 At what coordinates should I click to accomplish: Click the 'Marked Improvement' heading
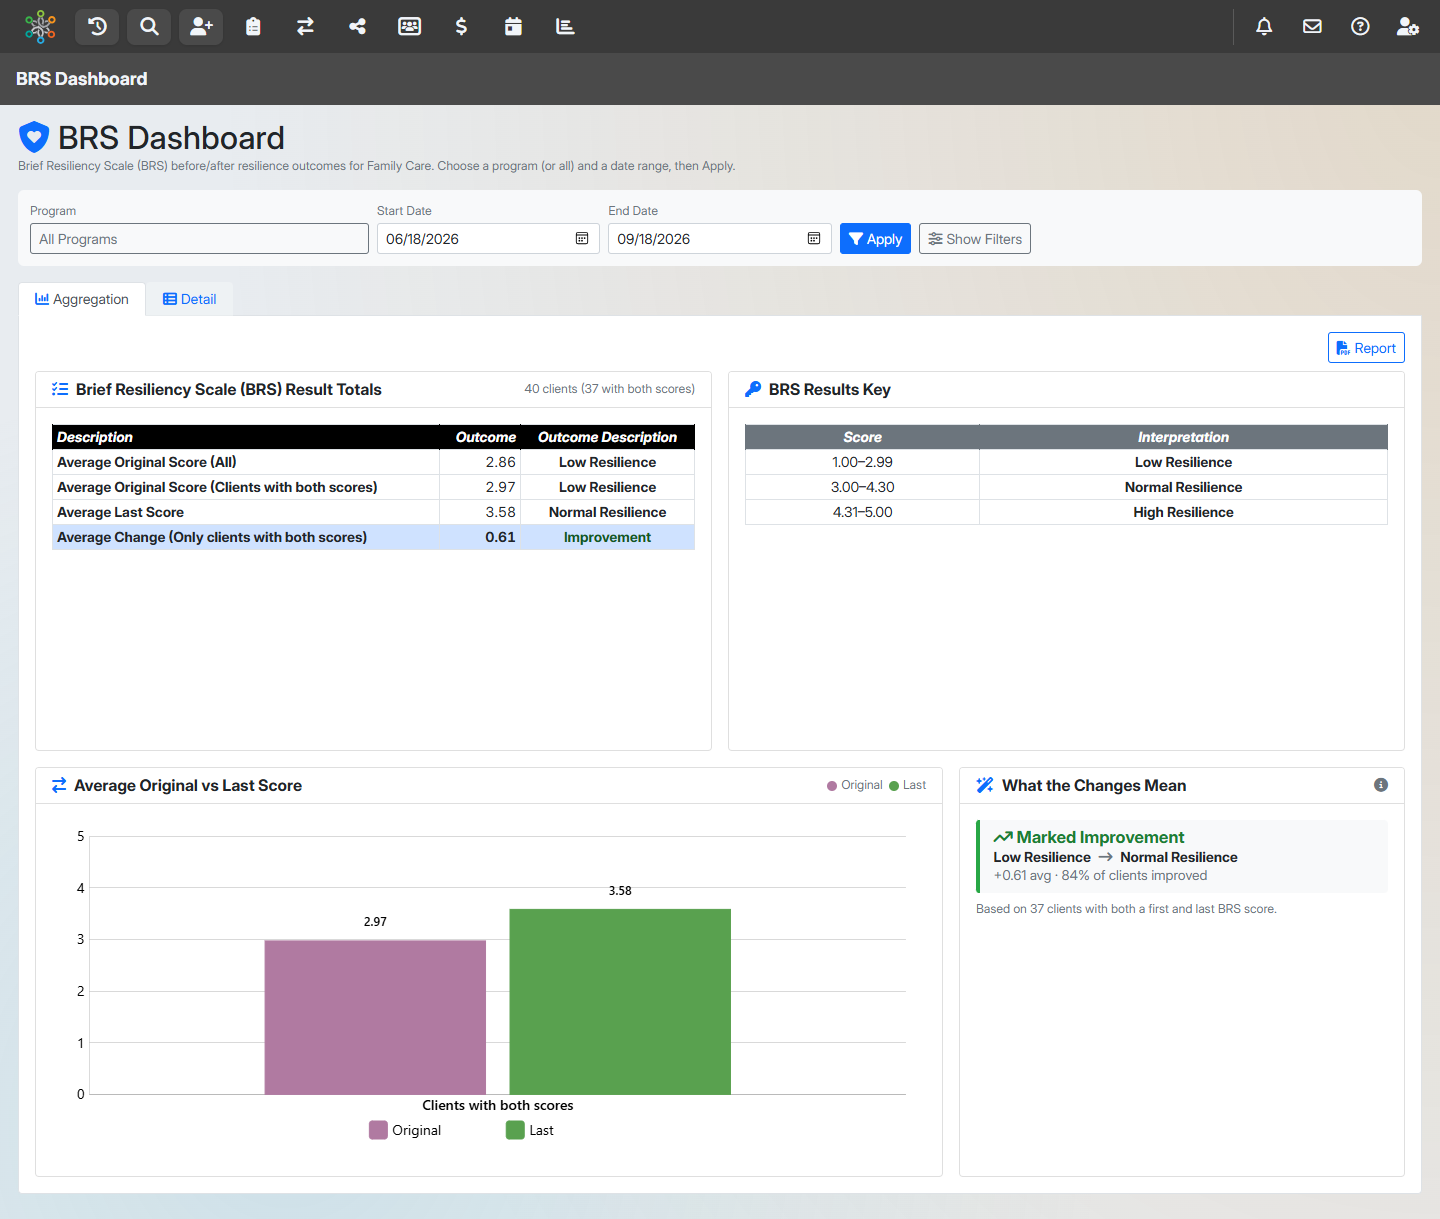pyautogui.click(x=1100, y=837)
